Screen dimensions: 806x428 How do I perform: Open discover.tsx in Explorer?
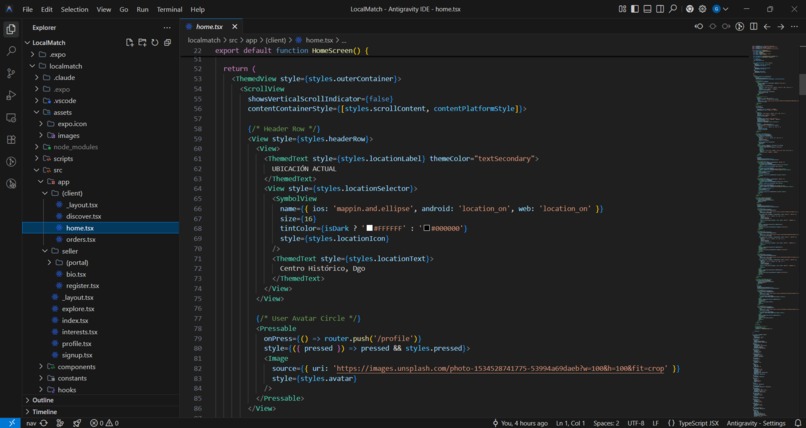tap(83, 216)
